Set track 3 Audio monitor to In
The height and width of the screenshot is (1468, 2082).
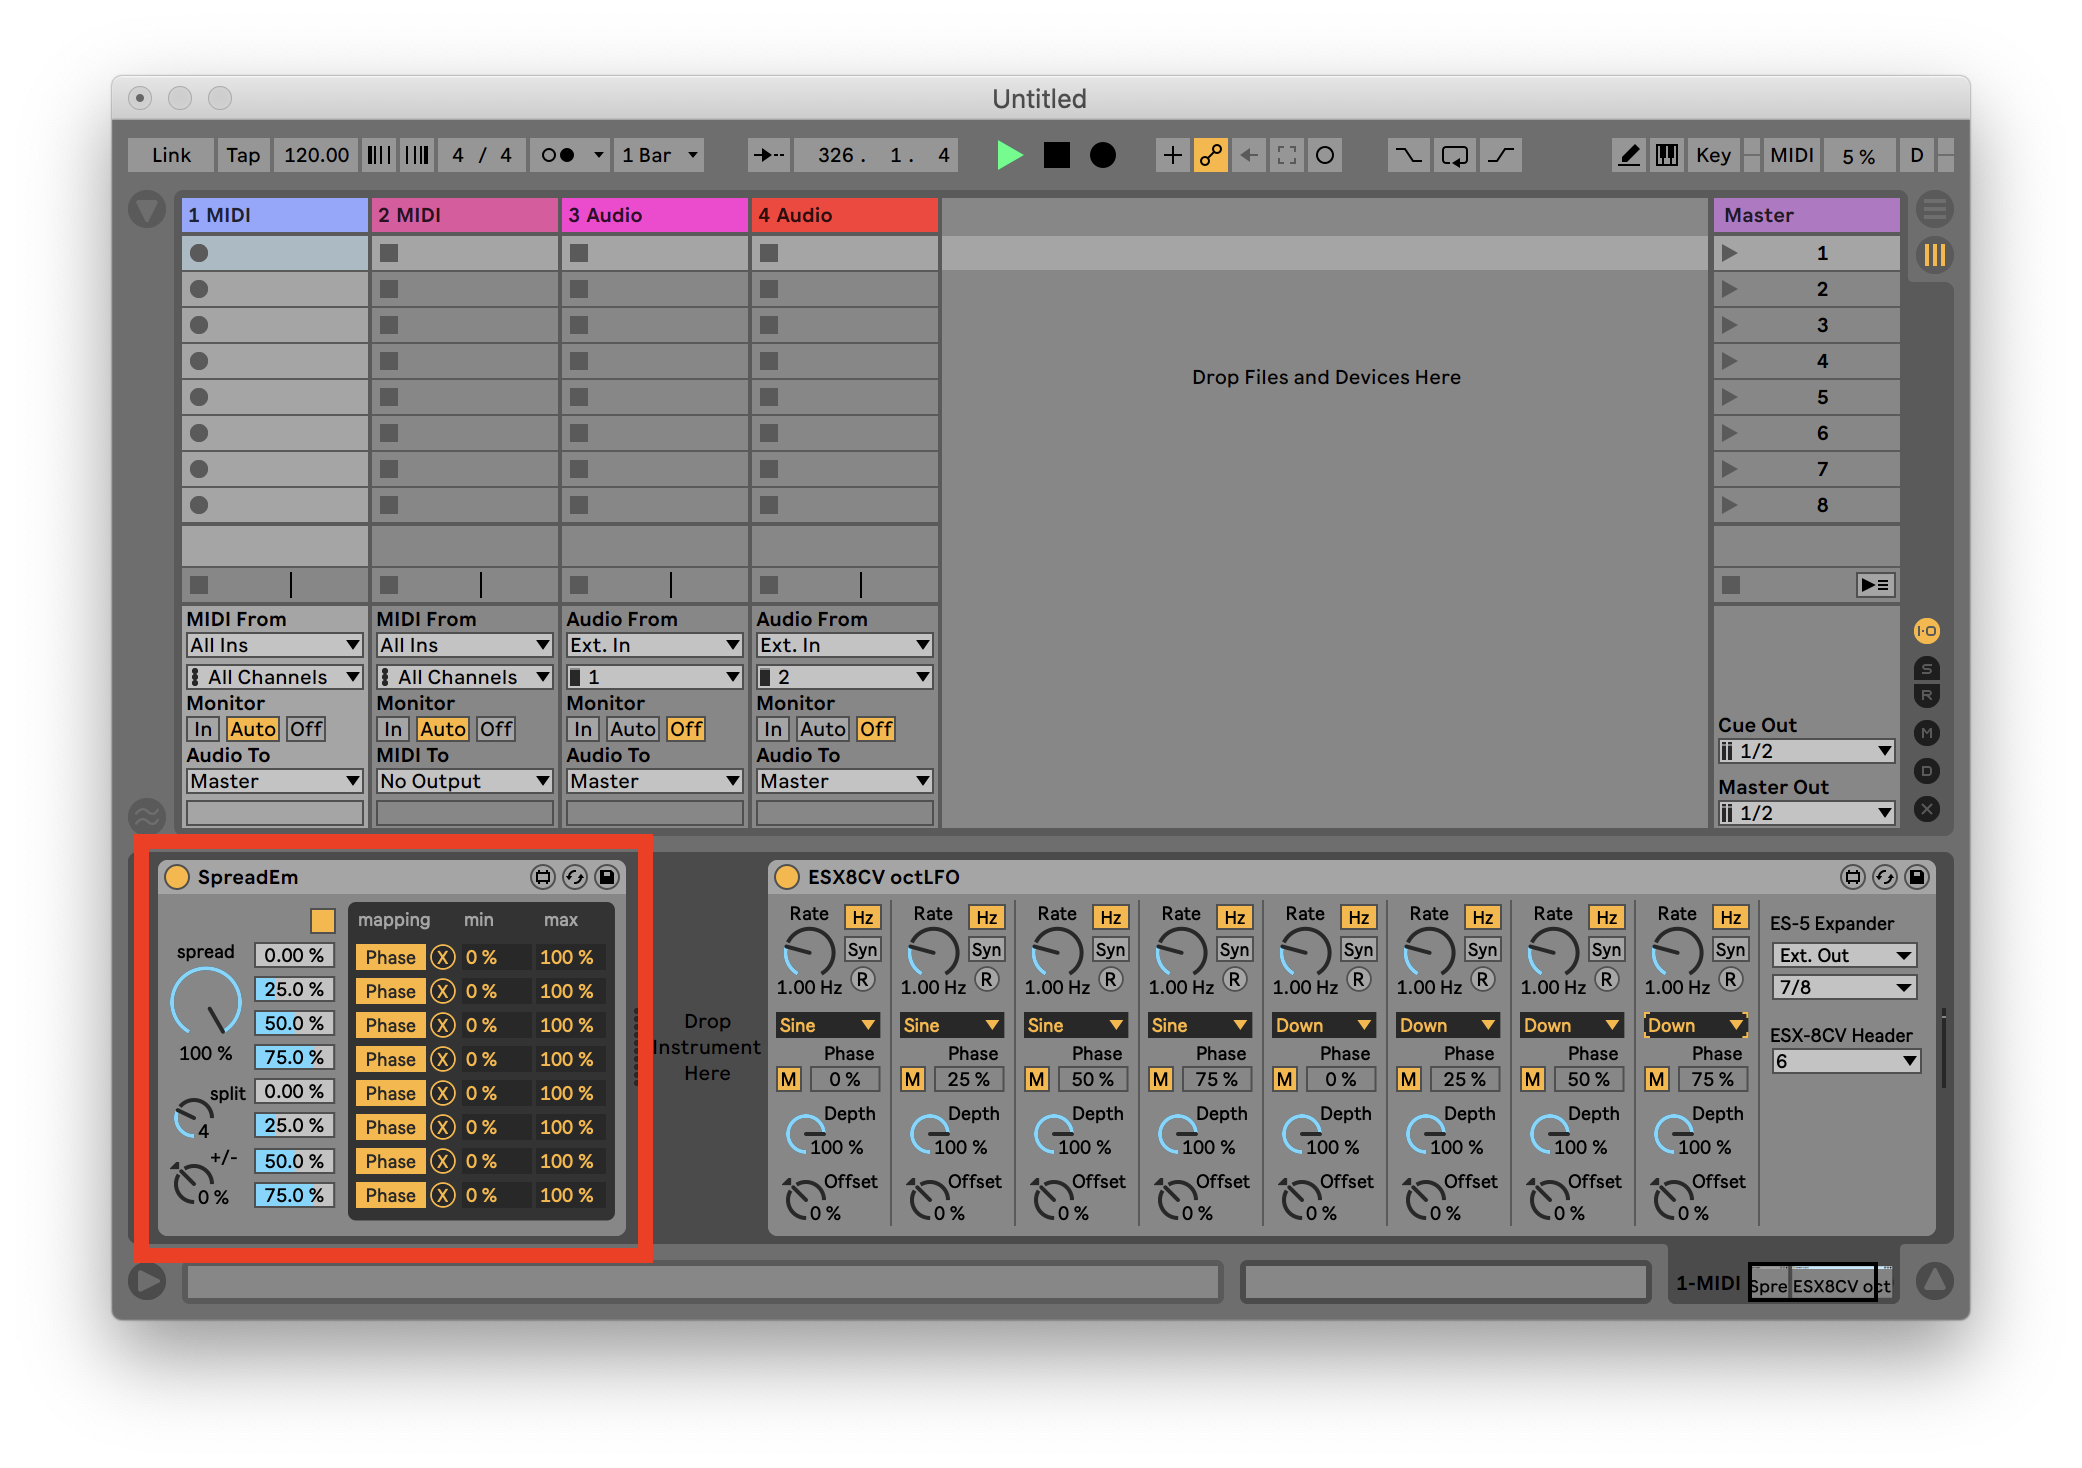tap(582, 729)
